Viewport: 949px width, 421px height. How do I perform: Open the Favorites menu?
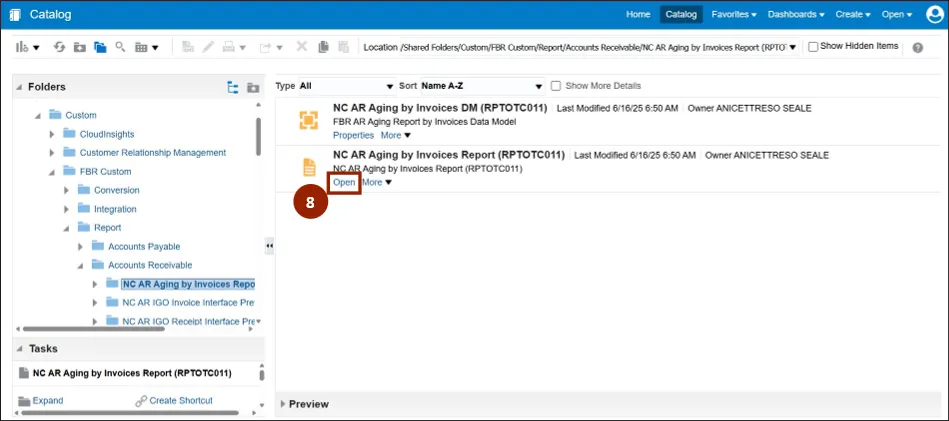(x=733, y=14)
